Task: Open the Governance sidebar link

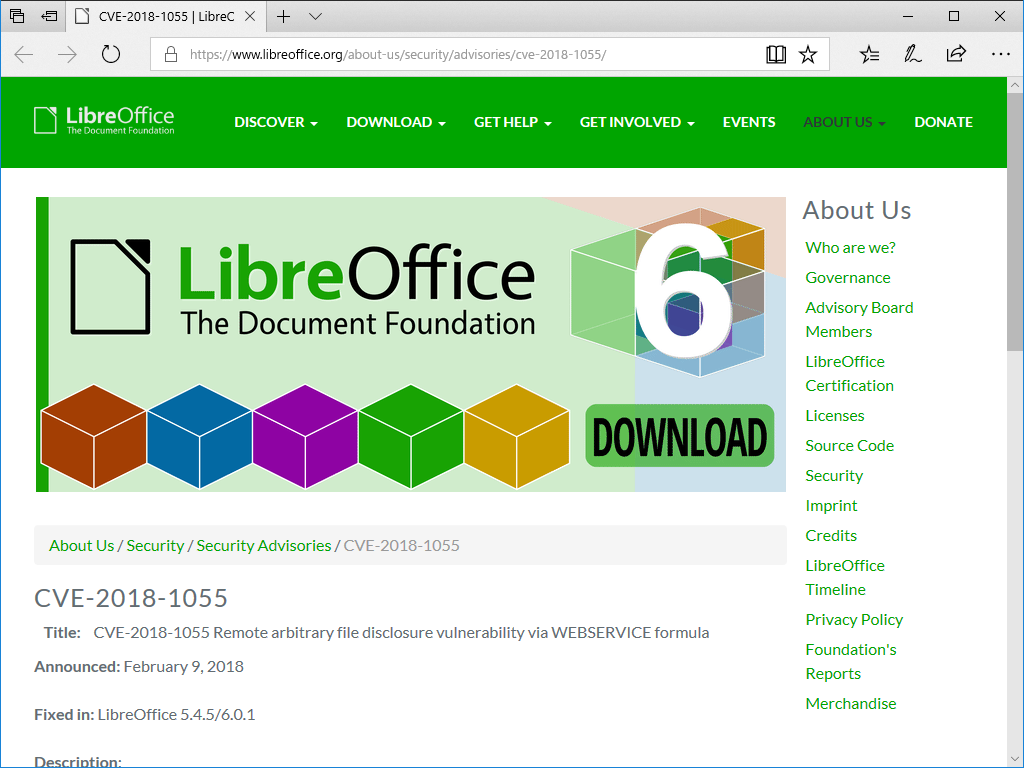Action: tap(848, 278)
